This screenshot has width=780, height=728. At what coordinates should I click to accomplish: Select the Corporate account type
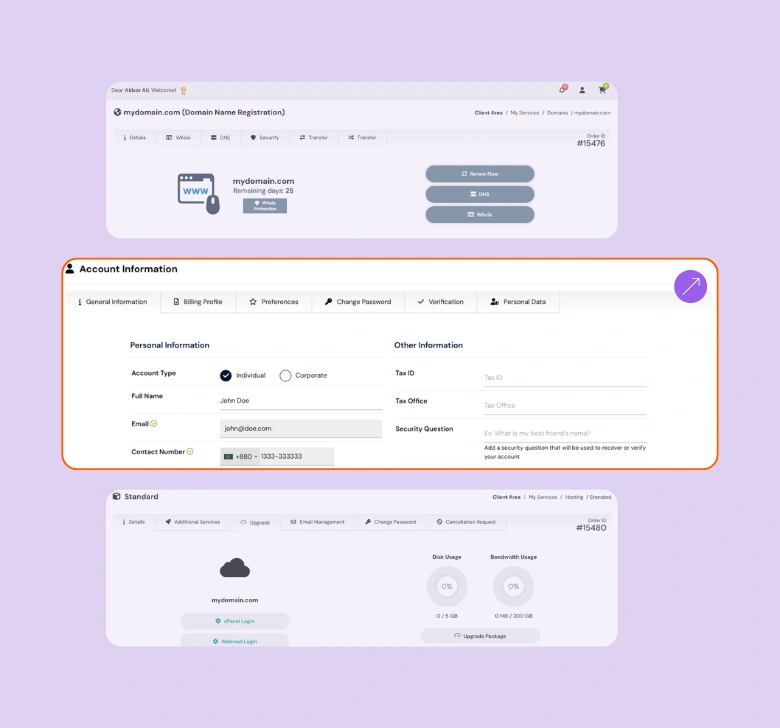285,375
